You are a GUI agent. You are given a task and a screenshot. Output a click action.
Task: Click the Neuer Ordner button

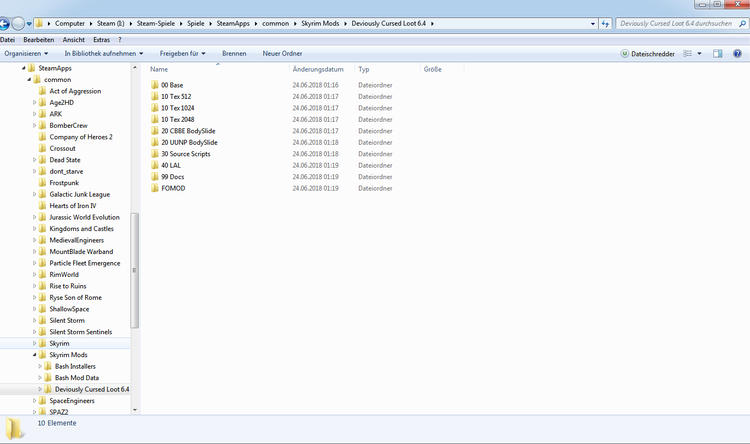click(282, 54)
